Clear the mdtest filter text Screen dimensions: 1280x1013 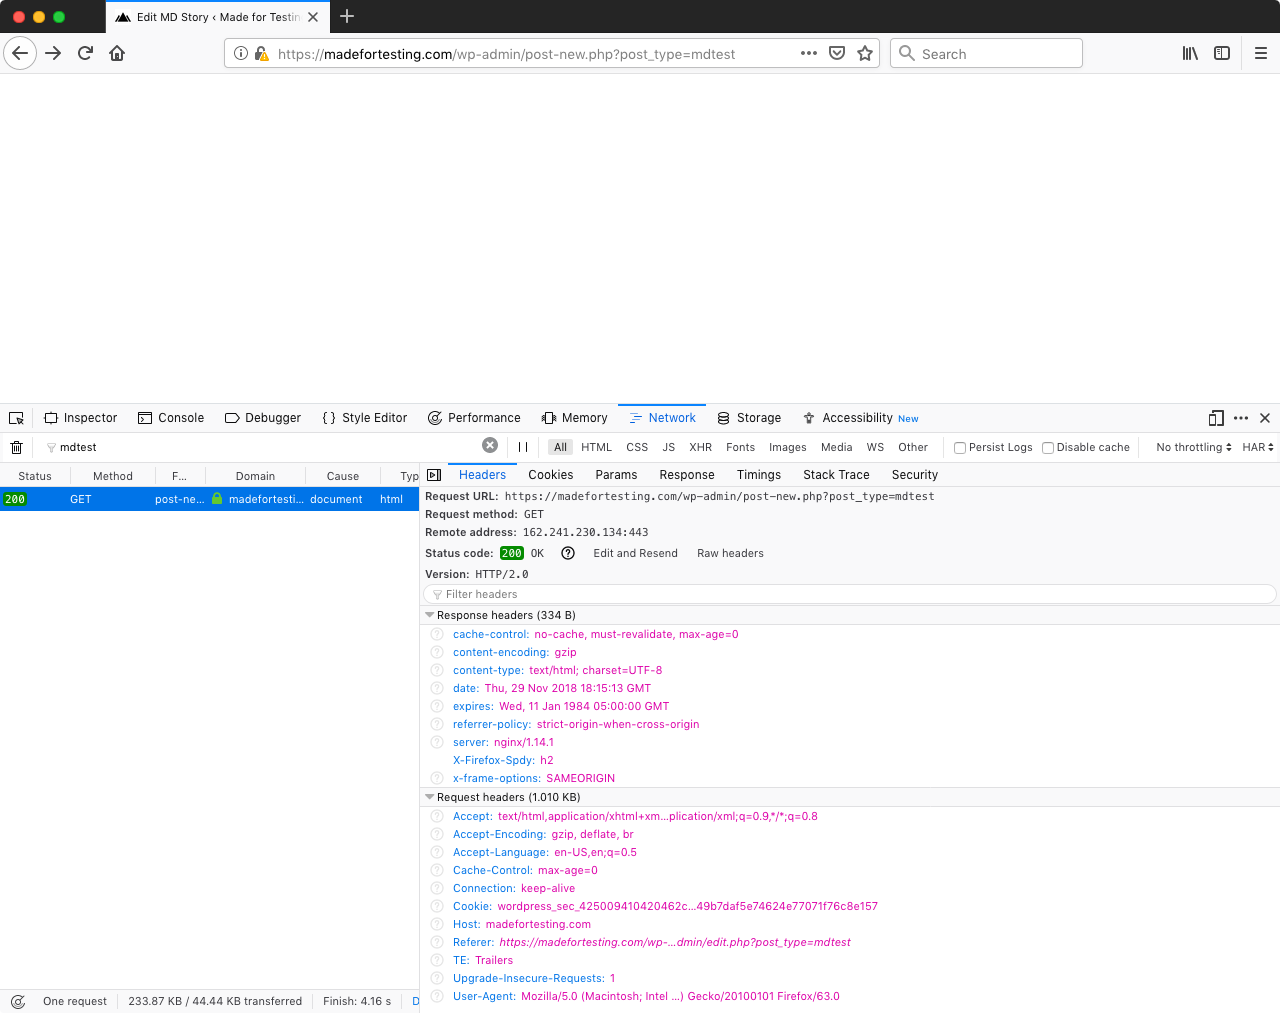(x=490, y=445)
